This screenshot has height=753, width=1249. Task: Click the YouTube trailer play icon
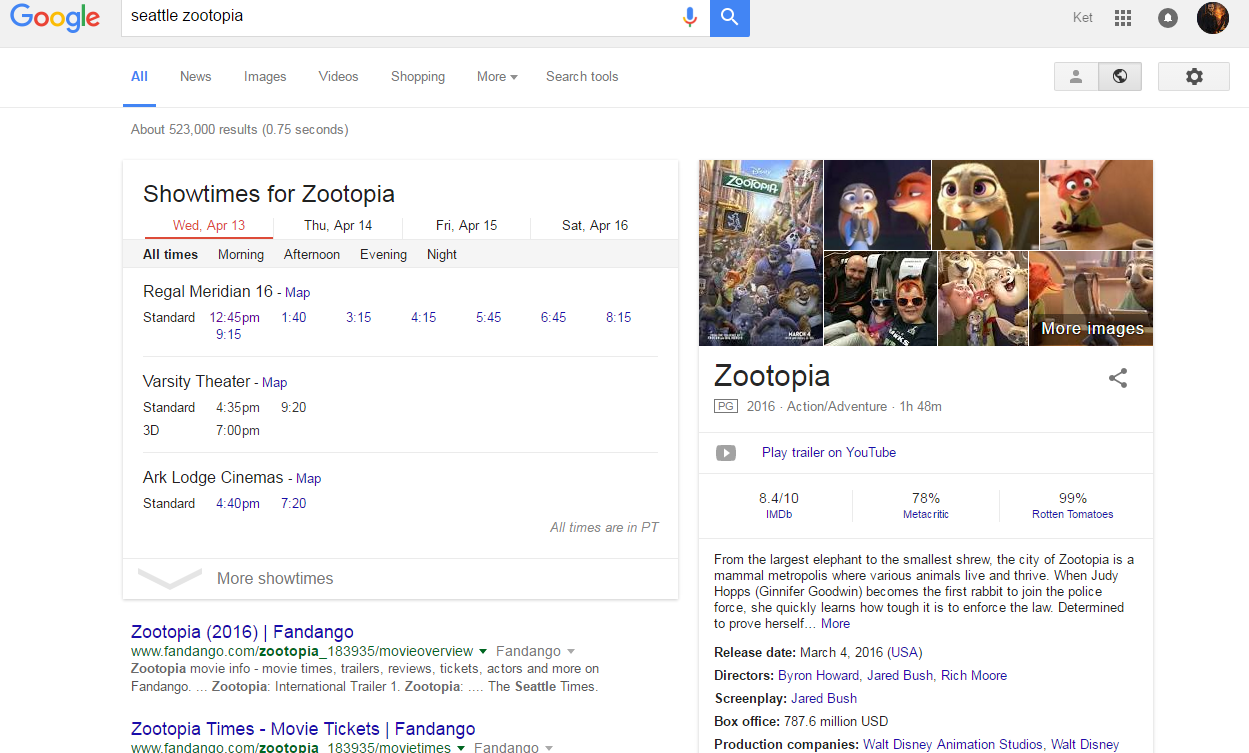click(726, 453)
